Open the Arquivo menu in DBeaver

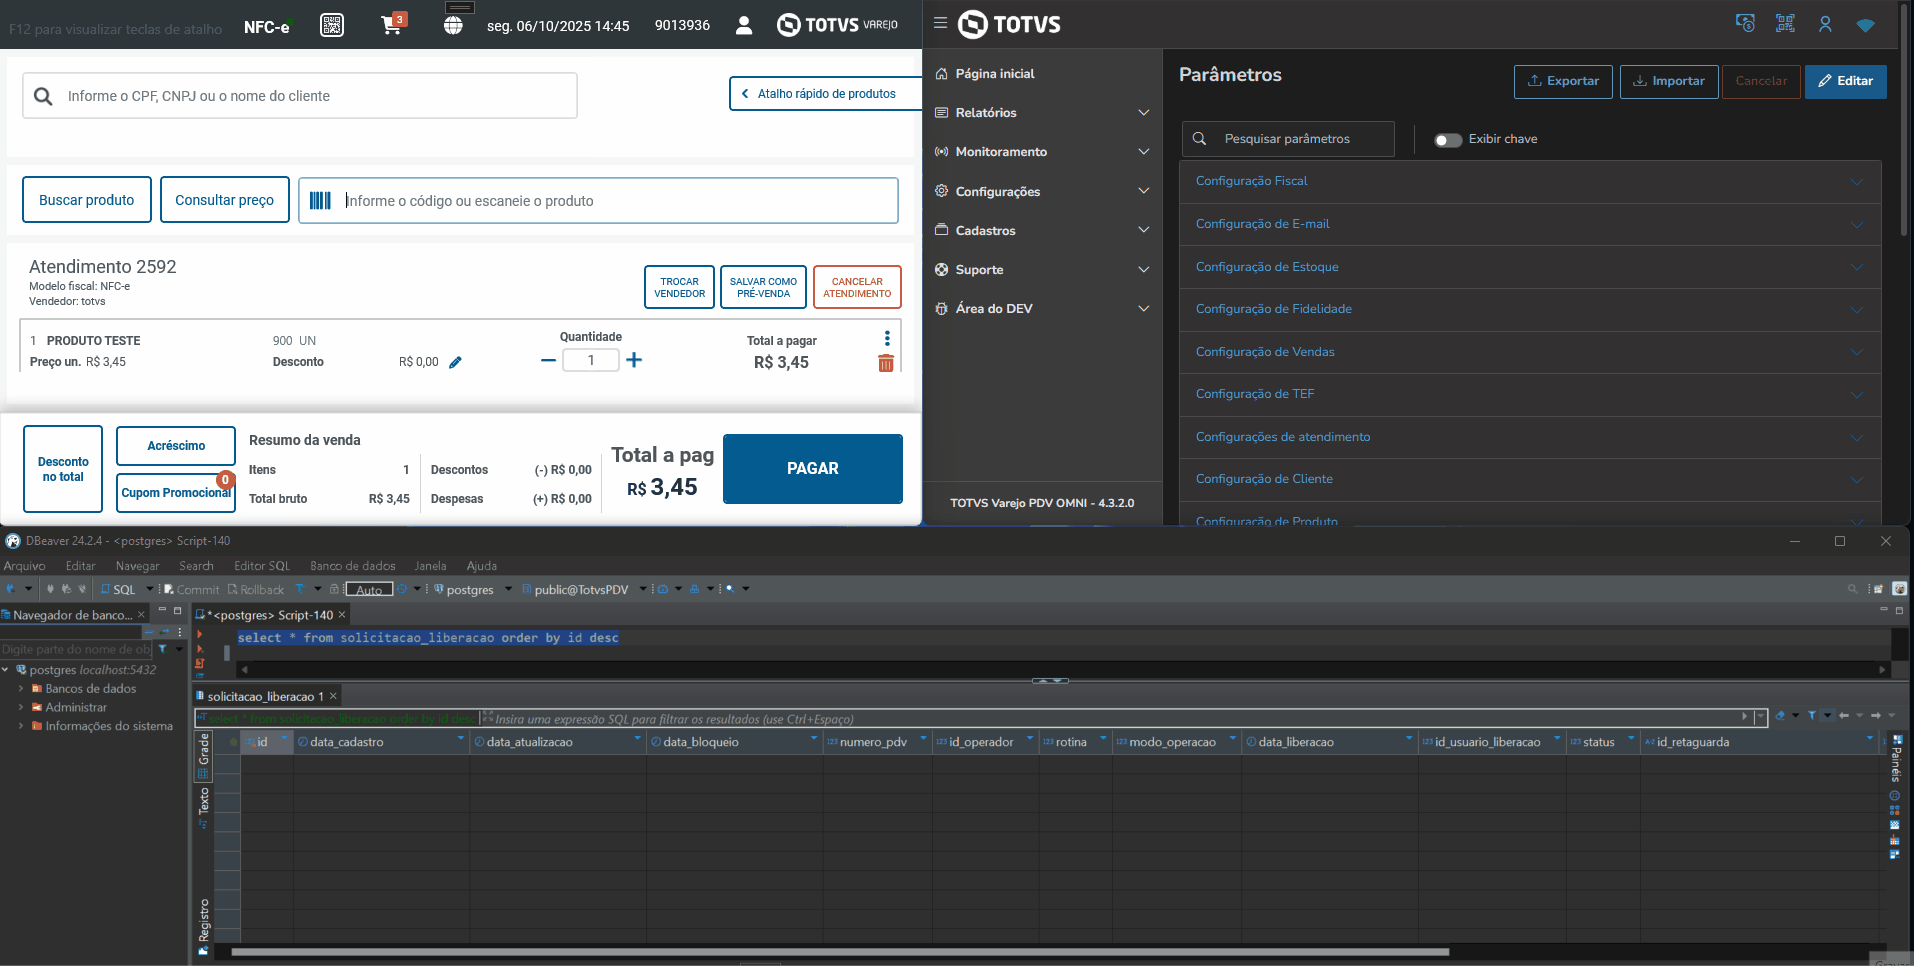tap(24, 566)
